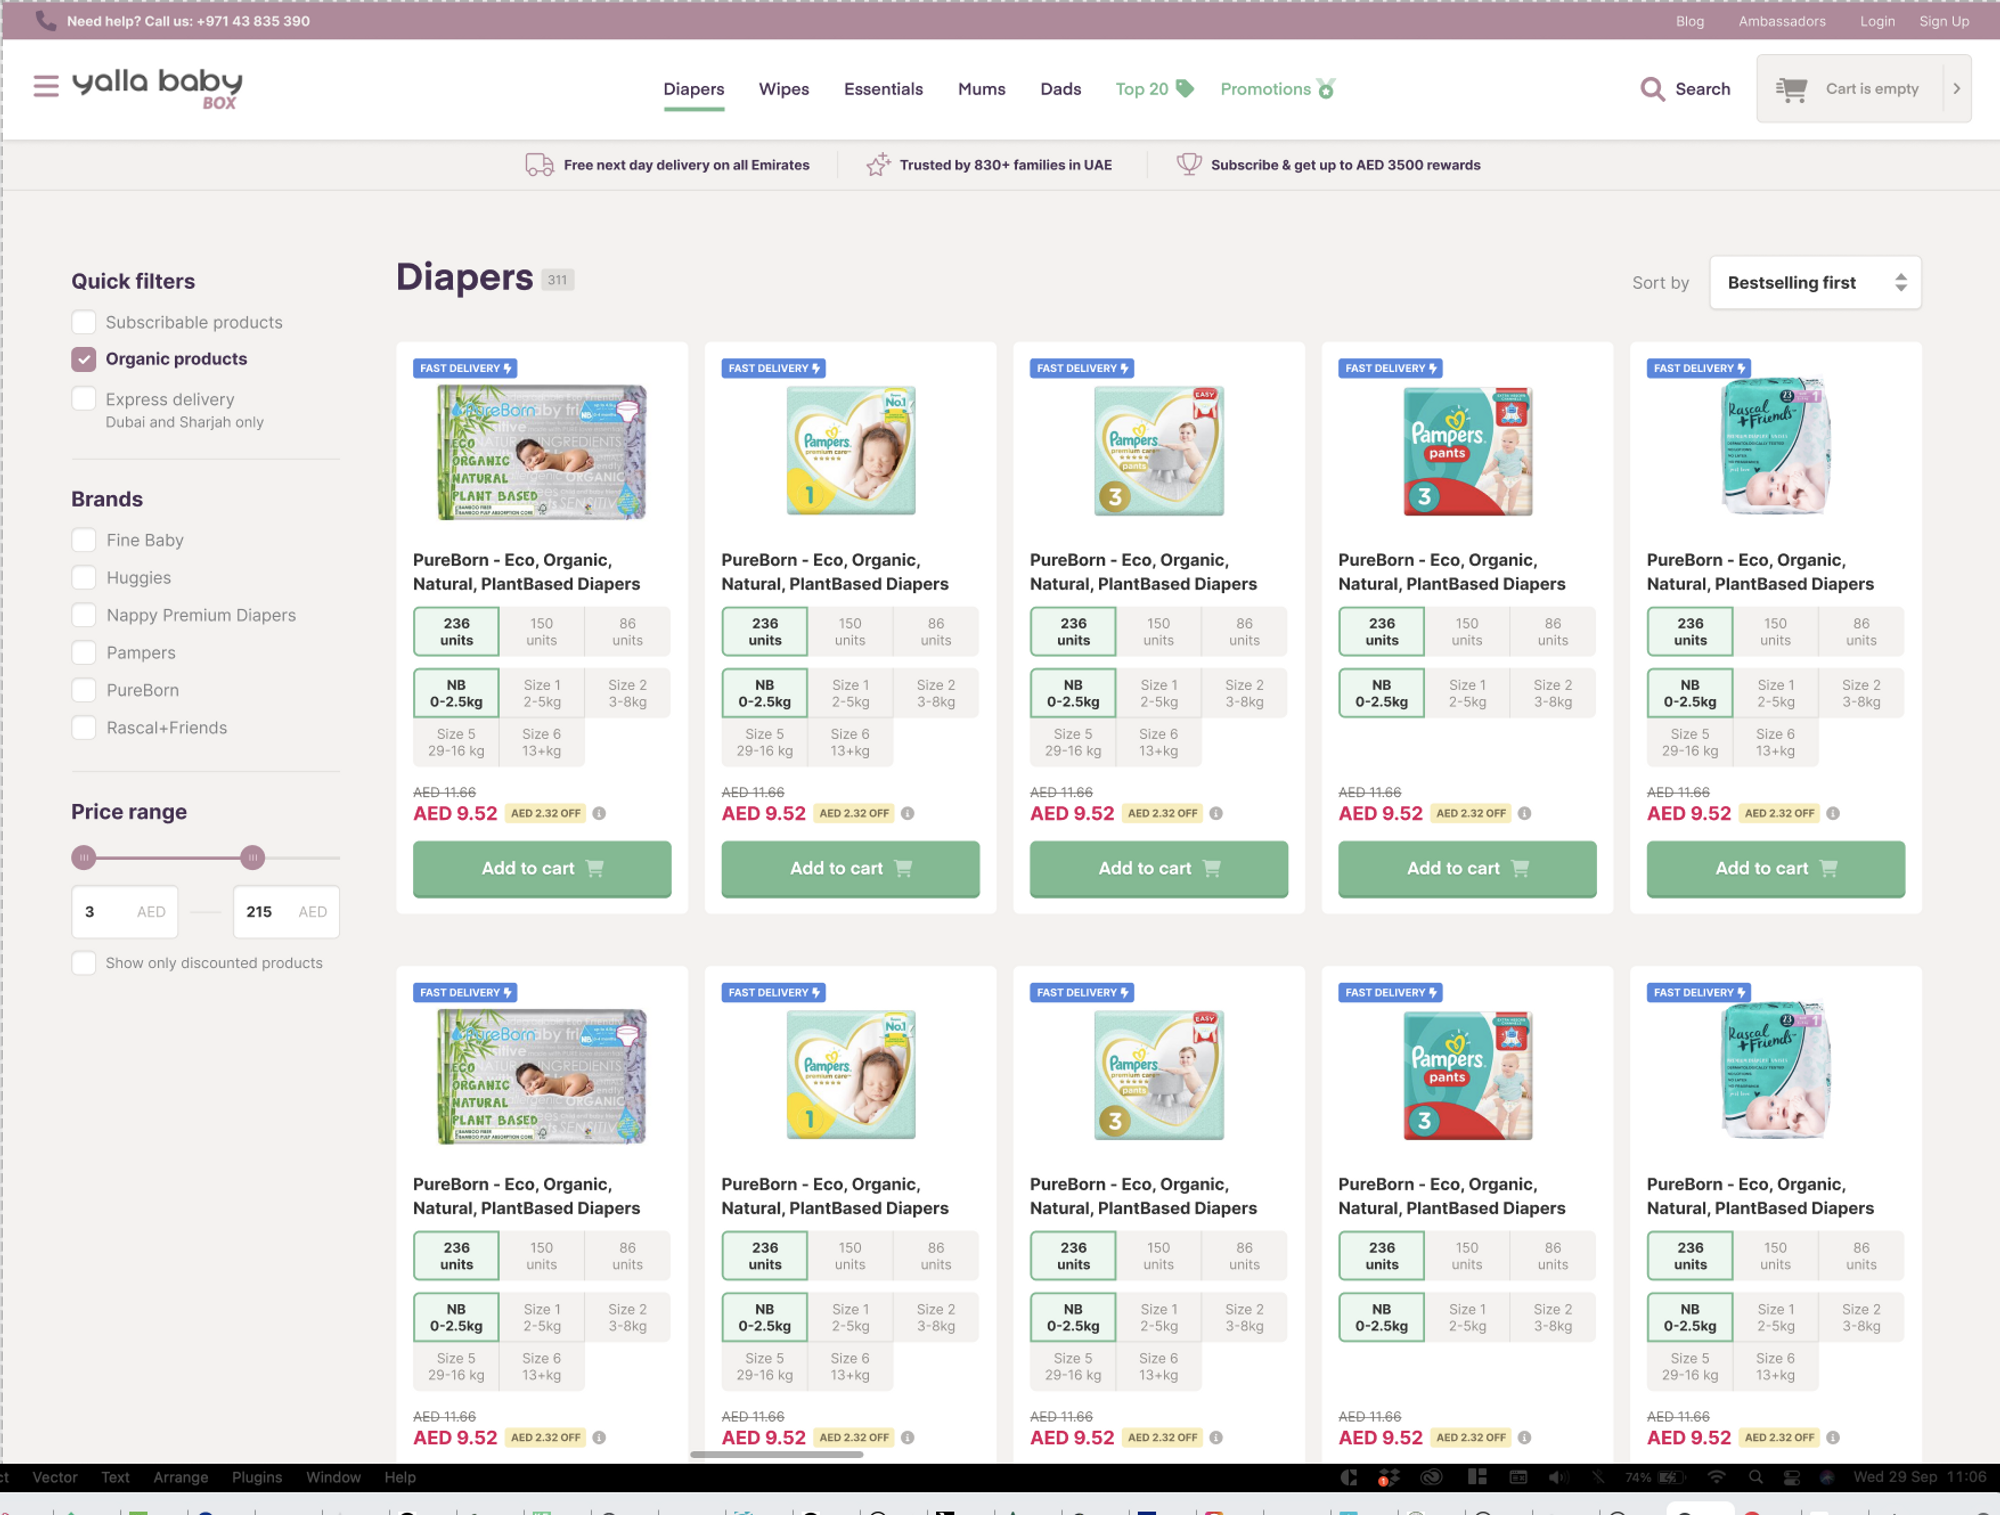This screenshot has height=1515, width=2000.
Task: Click the minimum price field showing 3
Action: pyautogui.click(x=125, y=912)
